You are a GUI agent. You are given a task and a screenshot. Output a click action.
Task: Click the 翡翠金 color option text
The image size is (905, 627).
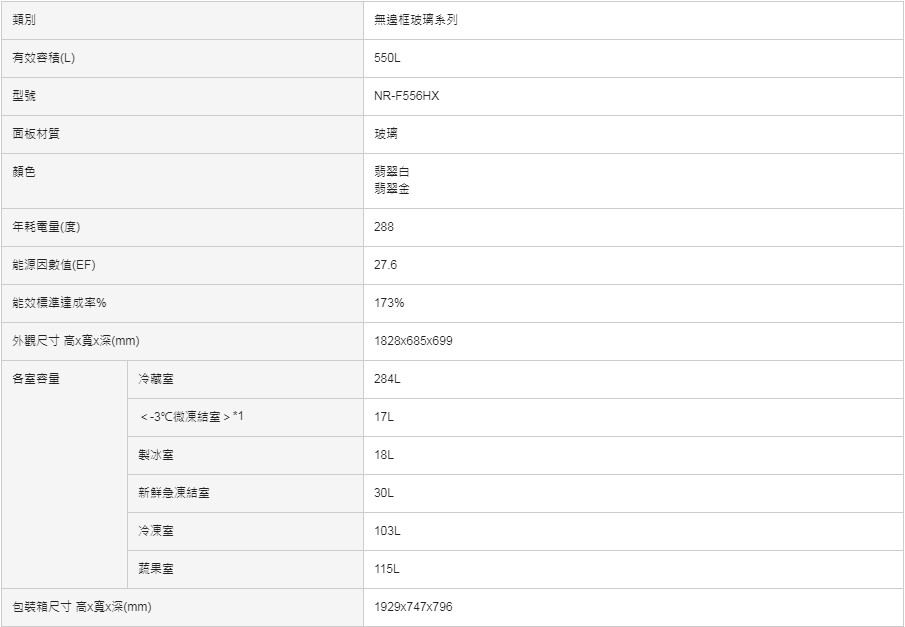click(392, 189)
